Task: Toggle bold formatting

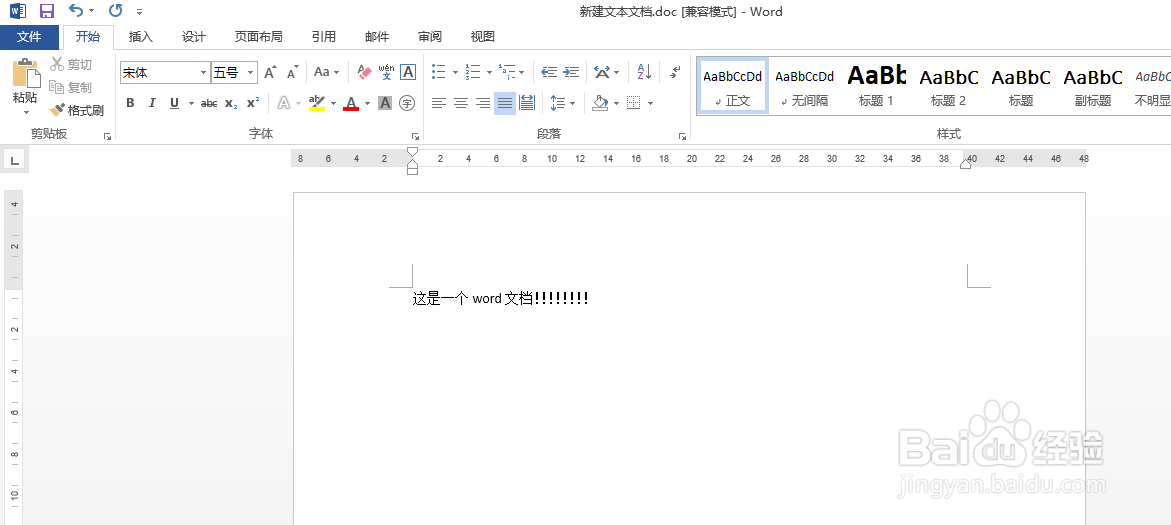Action: point(130,103)
